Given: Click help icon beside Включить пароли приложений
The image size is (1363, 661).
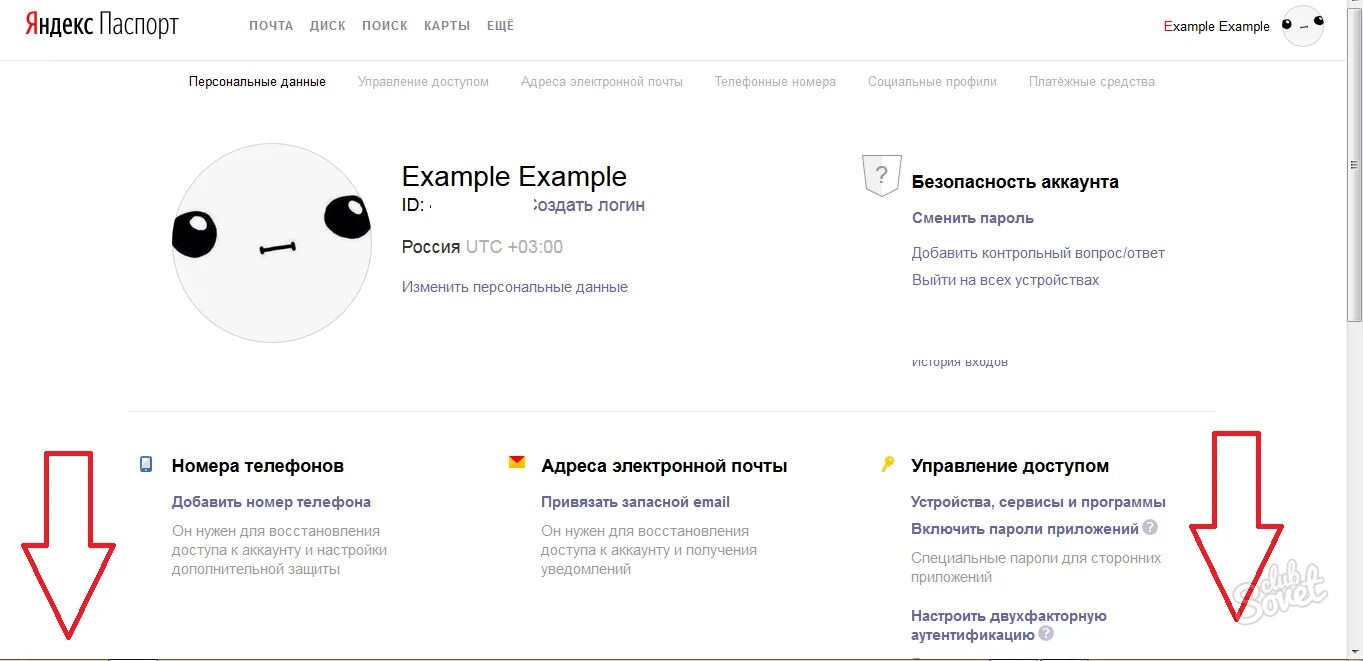Looking at the screenshot, I should (1150, 527).
